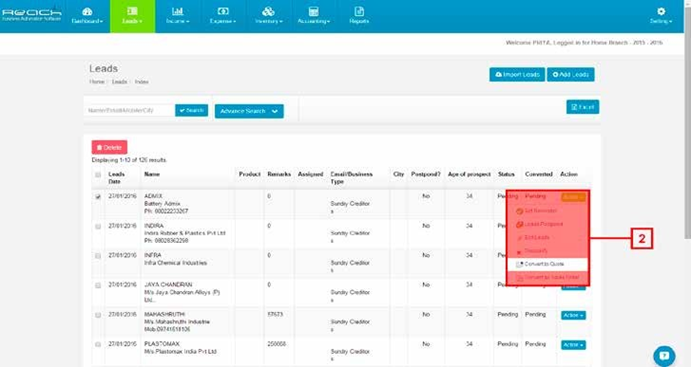Screen dimensions: 691x367
Task: Uncheck the ADMIX lead row checkbox
Action: click(x=98, y=197)
